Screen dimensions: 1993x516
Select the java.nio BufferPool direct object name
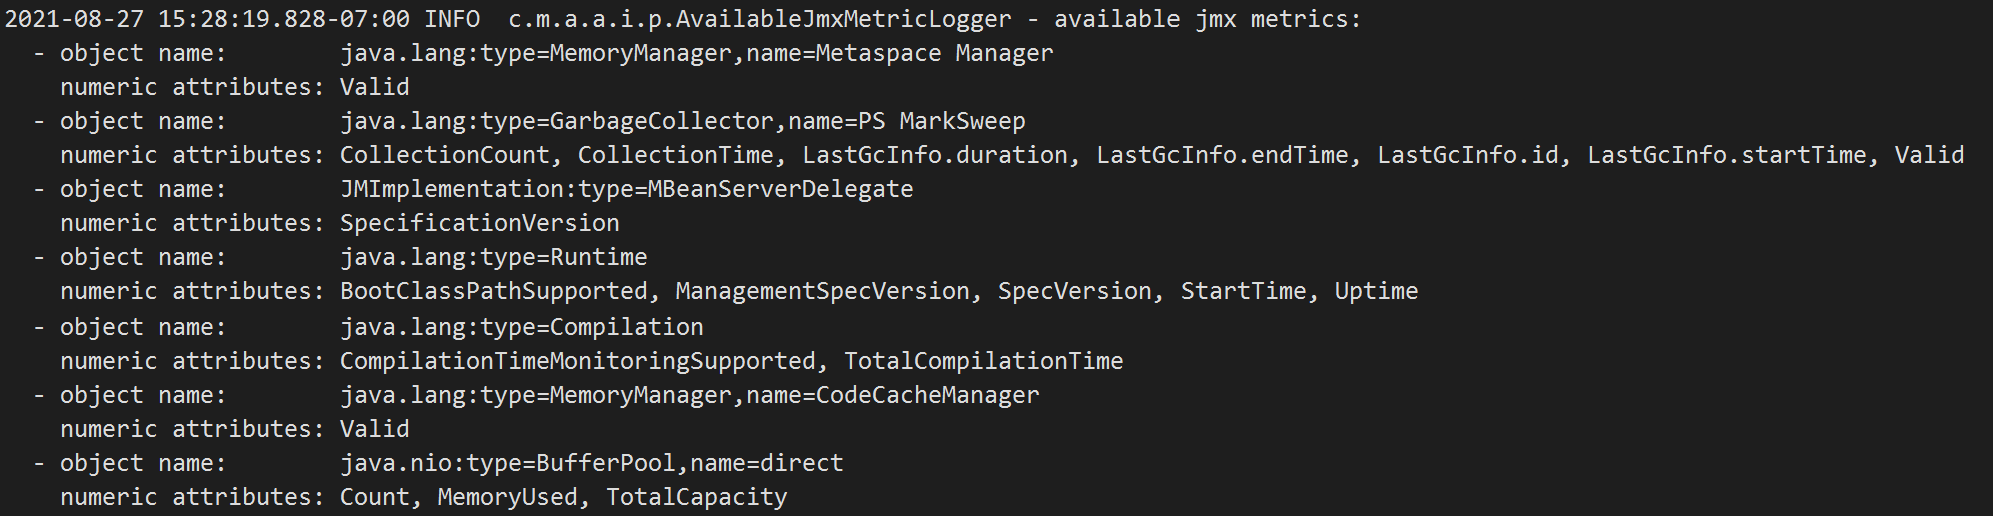click(x=592, y=463)
